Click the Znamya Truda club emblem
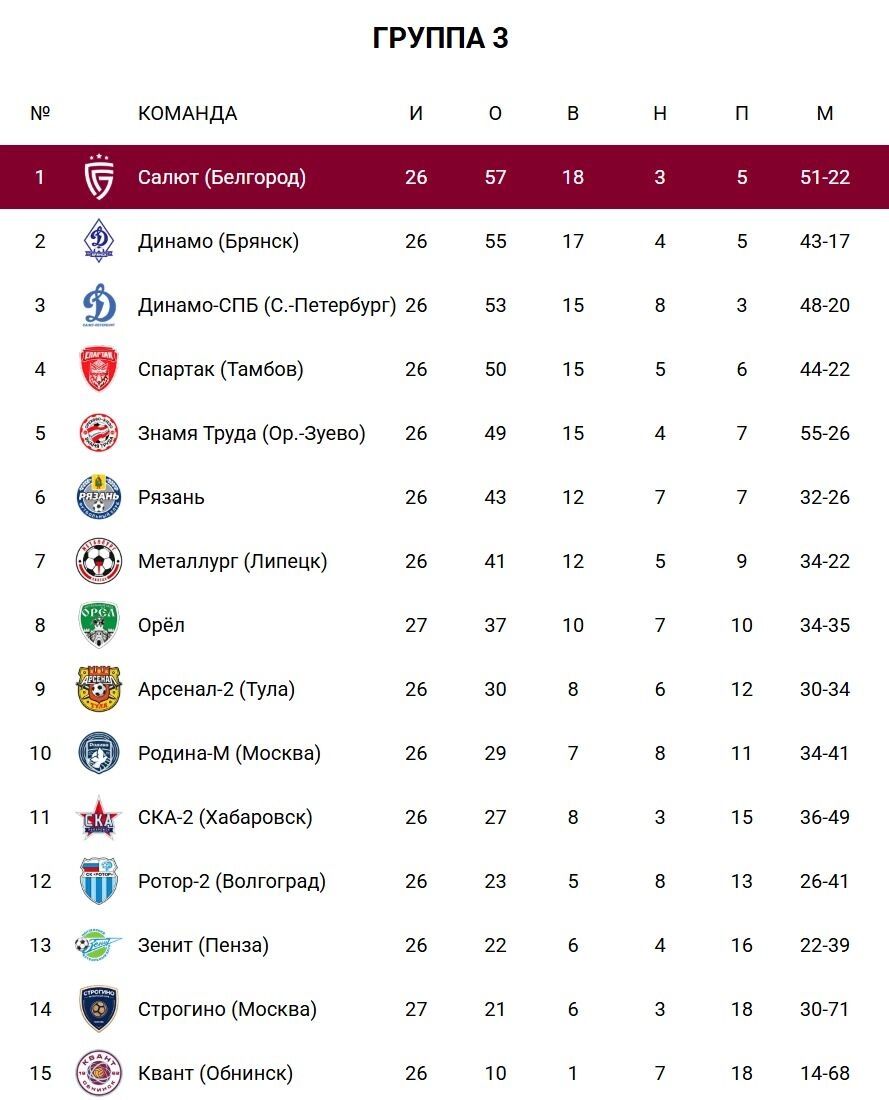This screenshot has width=889, height=1100. pos(99,433)
